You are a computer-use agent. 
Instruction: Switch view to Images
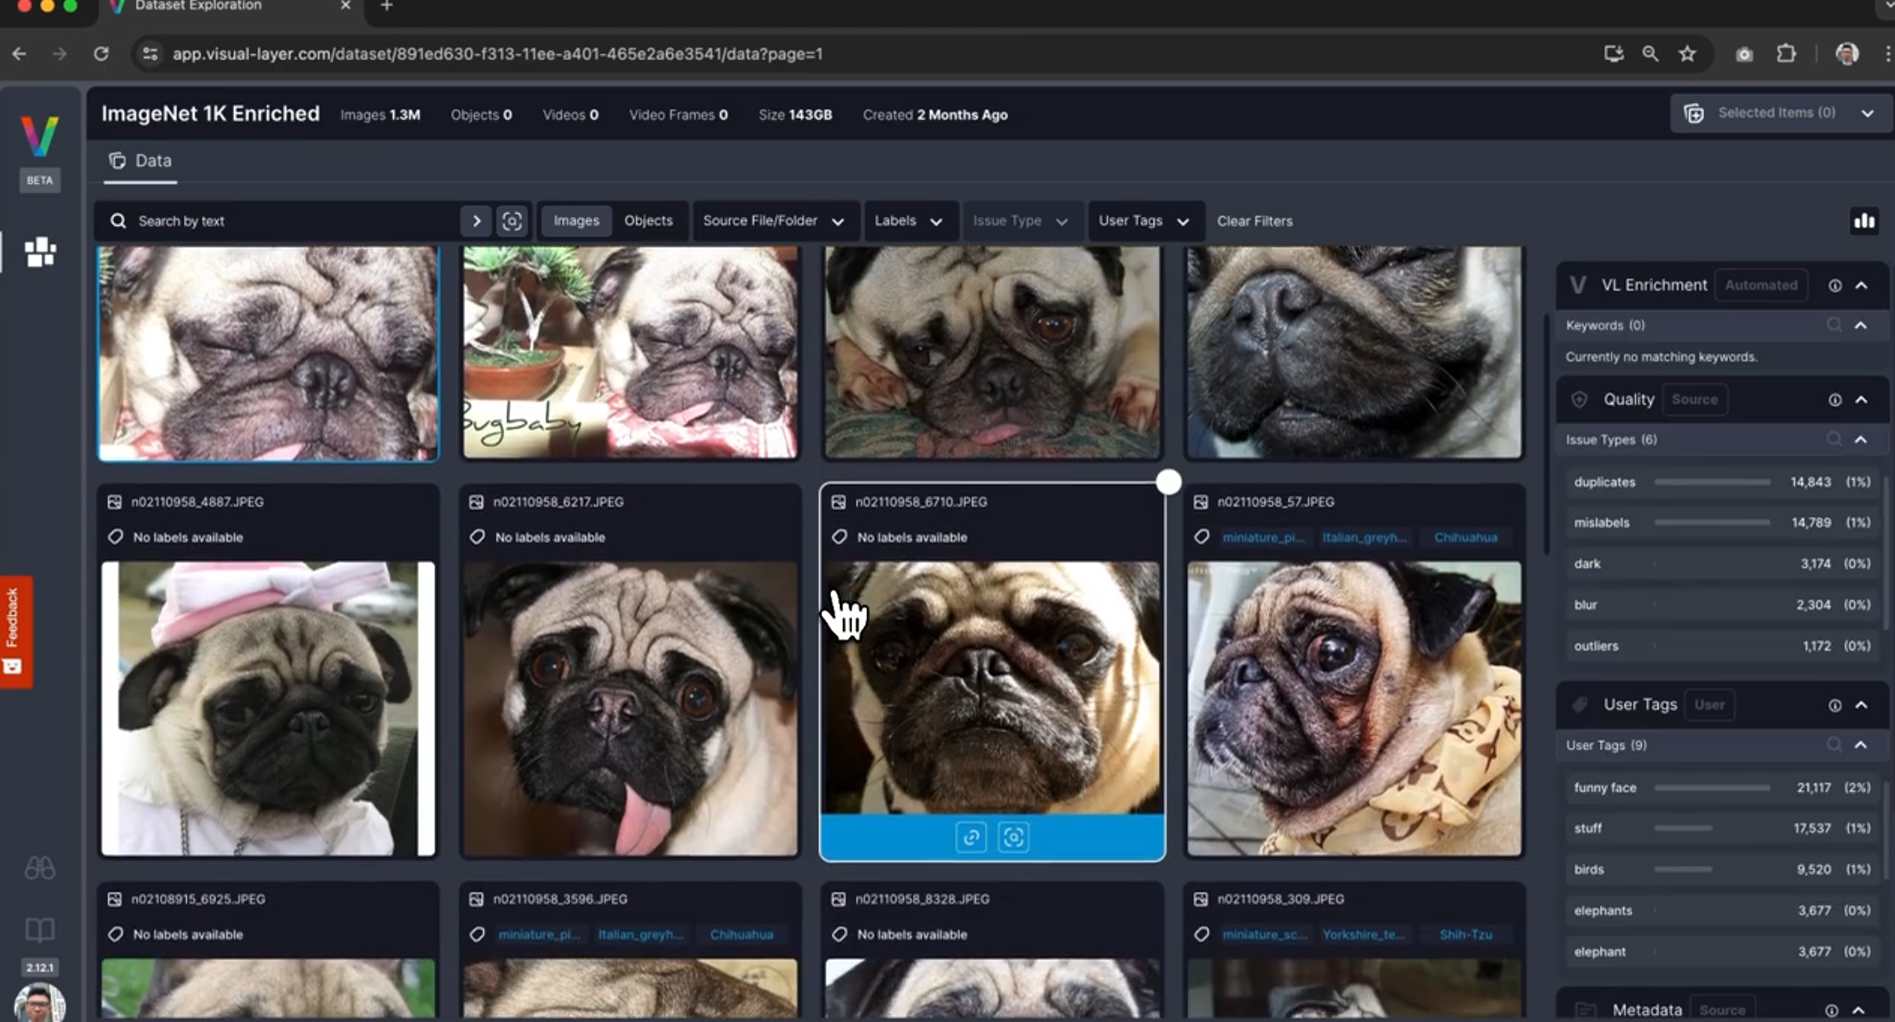[x=576, y=221]
